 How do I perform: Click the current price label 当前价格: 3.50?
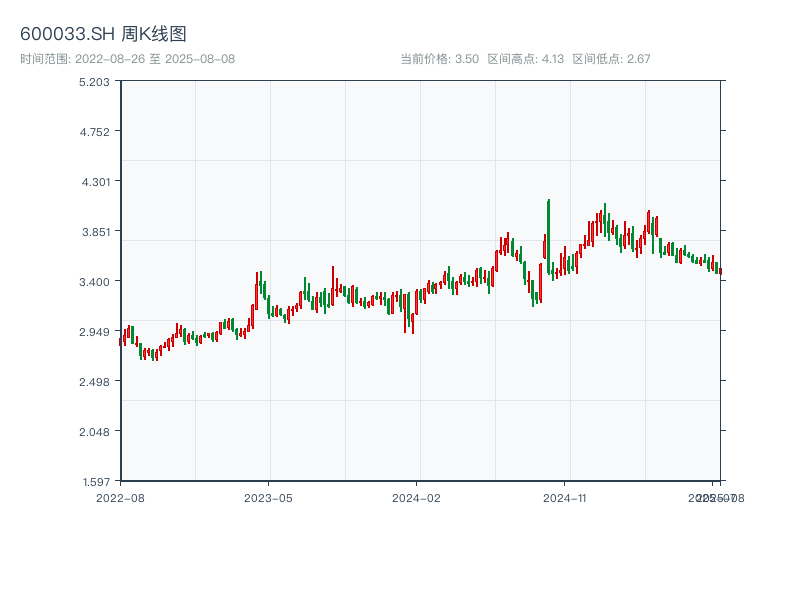(x=439, y=59)
